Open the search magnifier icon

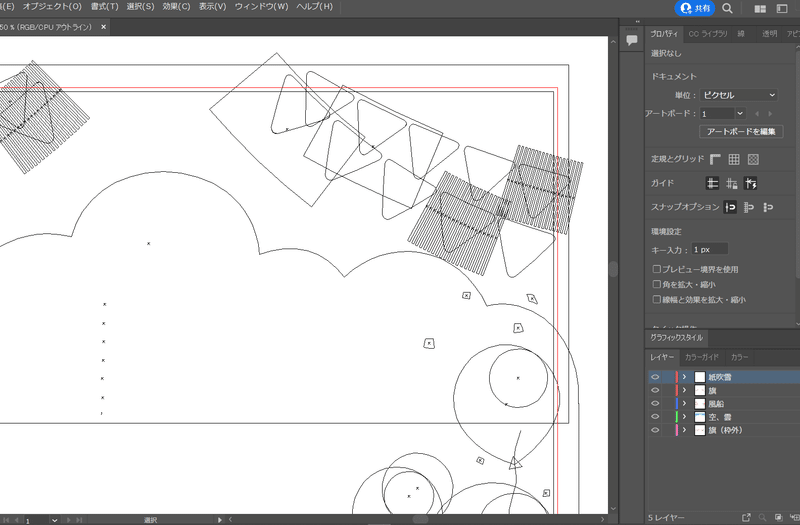[x=728, y=8]
